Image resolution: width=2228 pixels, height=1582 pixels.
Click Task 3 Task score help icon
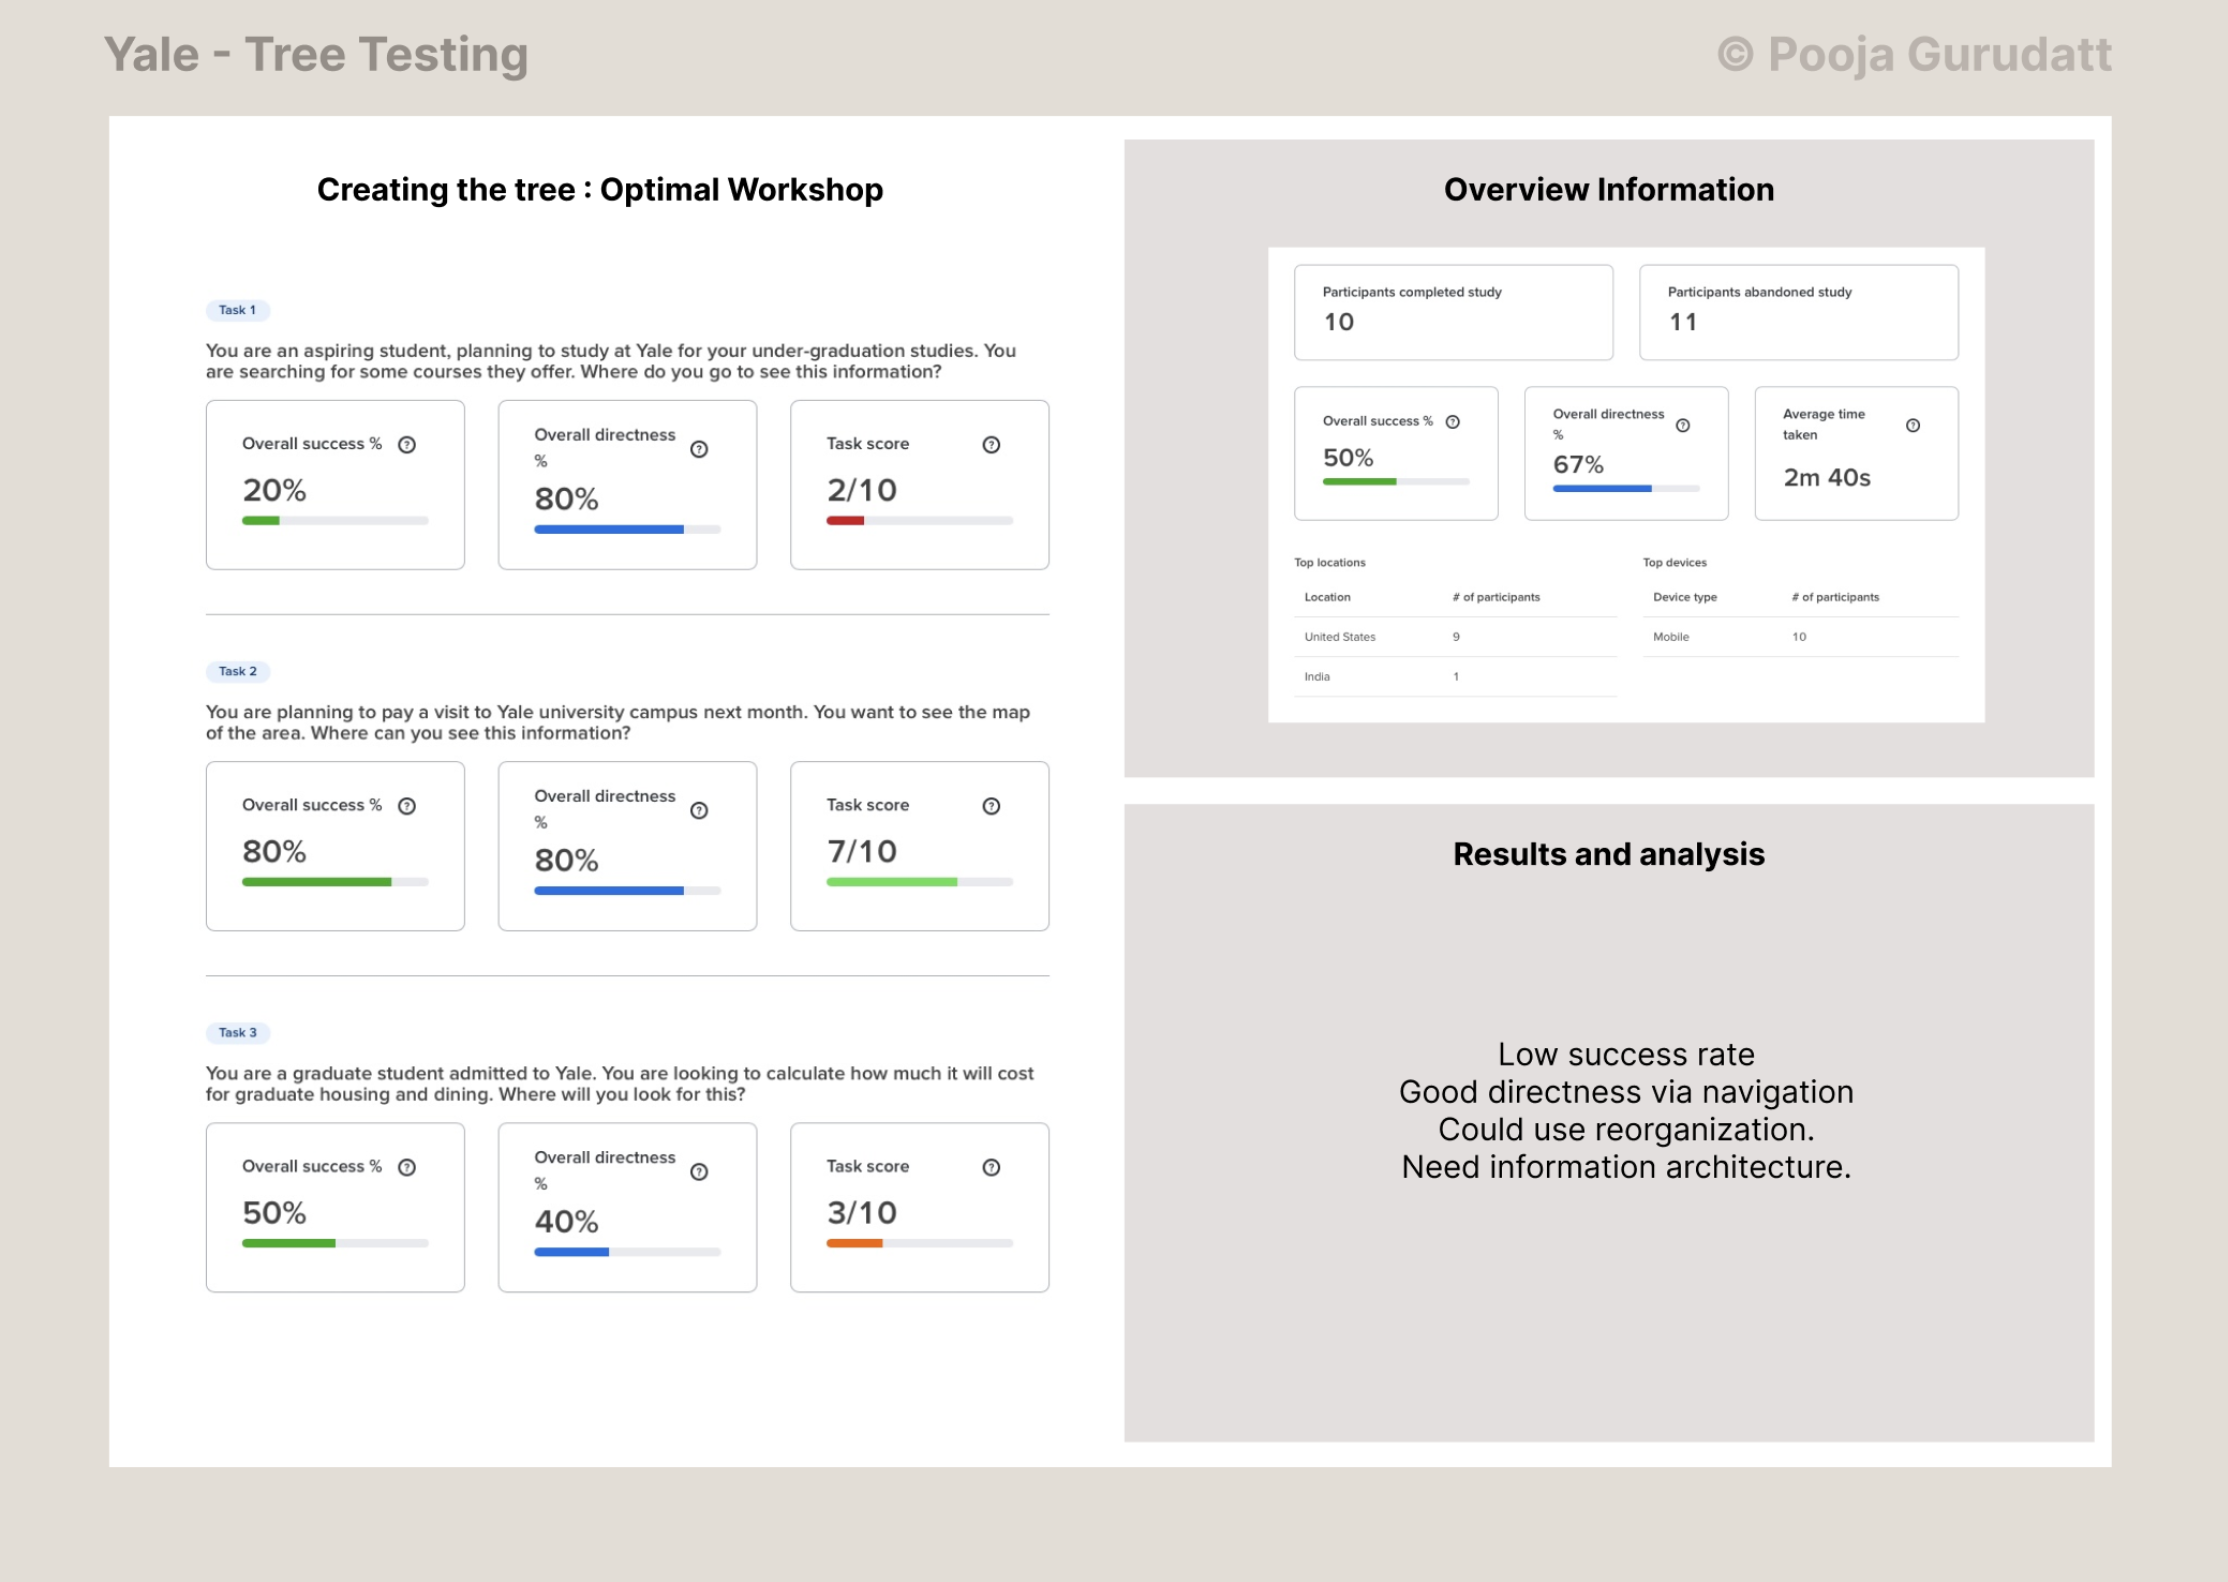click(991, 1167)
